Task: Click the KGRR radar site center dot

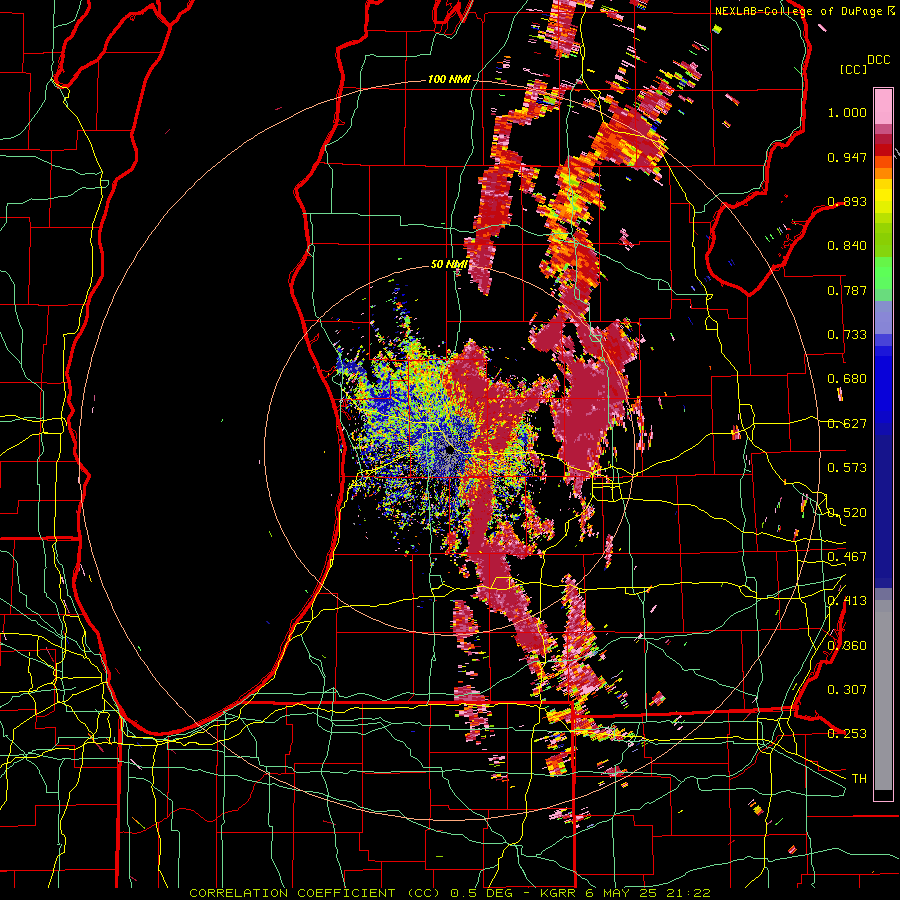Action: [x=449, y=451]
